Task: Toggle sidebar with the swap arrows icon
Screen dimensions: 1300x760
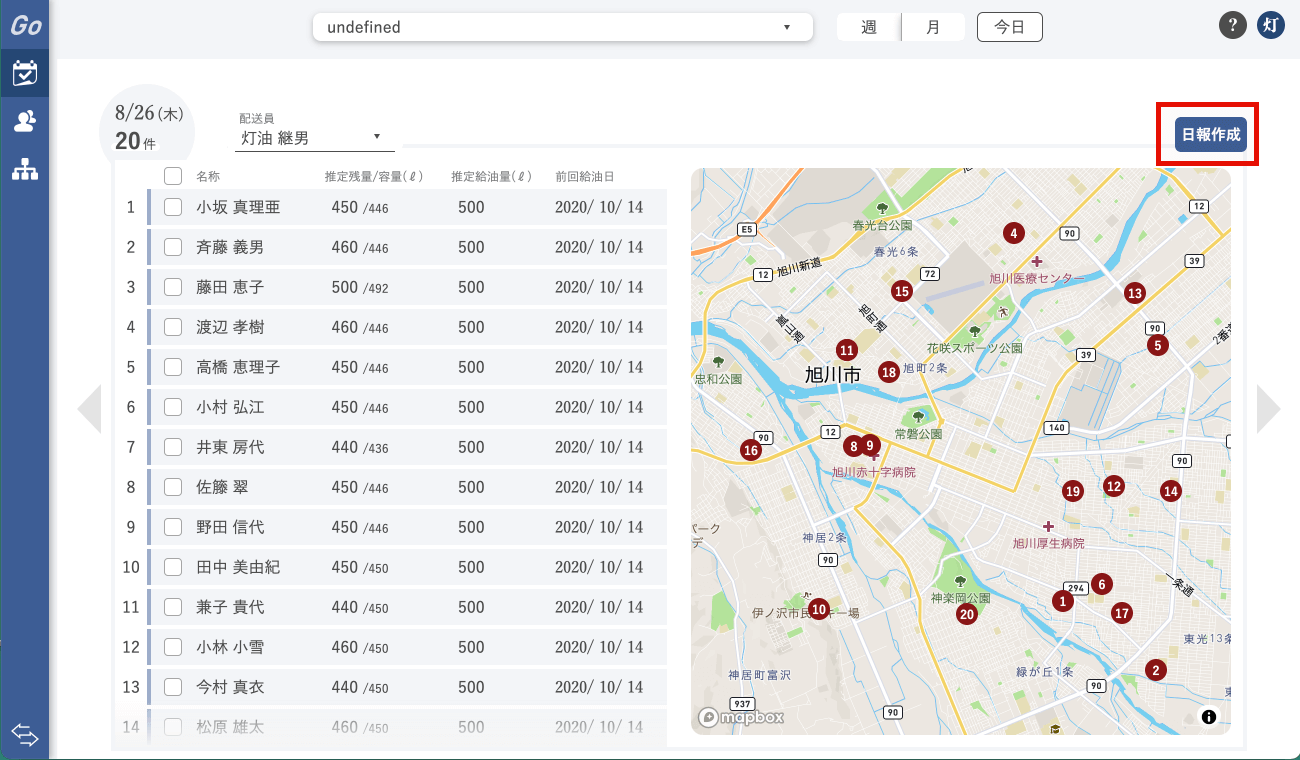Action: coord(25,736)
